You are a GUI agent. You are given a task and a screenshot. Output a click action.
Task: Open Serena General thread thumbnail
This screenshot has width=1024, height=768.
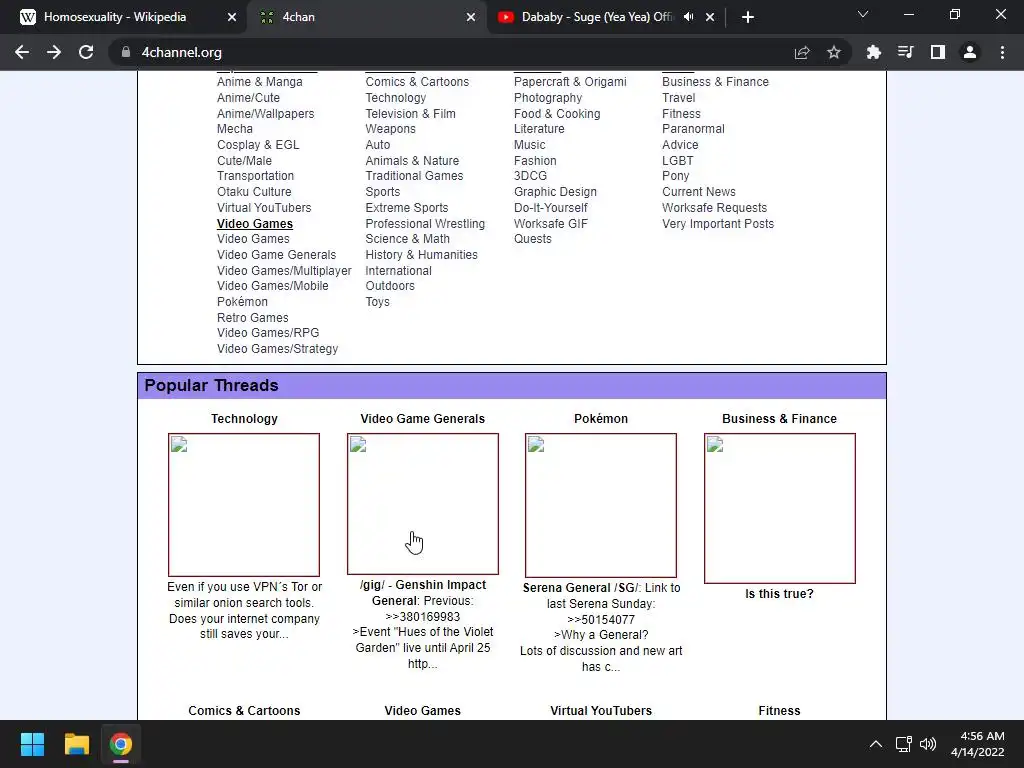coord(601,505)
